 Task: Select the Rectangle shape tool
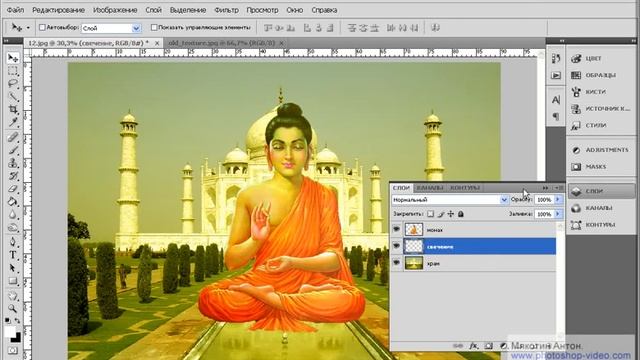[x=13, y=281]
